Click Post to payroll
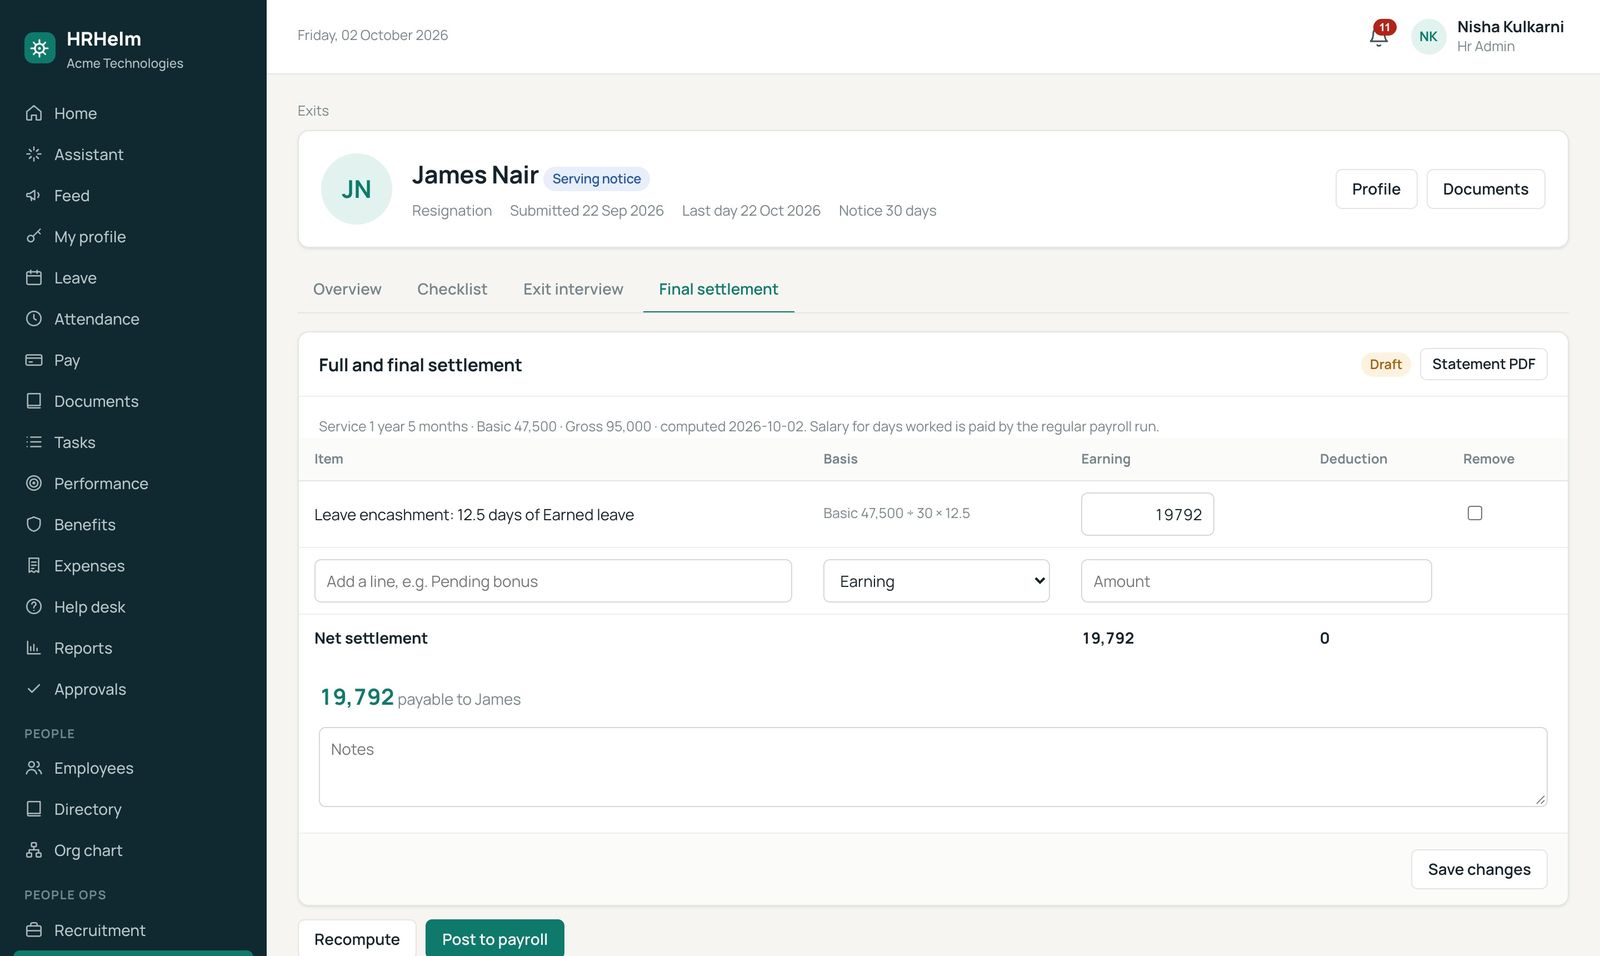This screenshot has height=956, width=1600. click(x=495, y=939)
